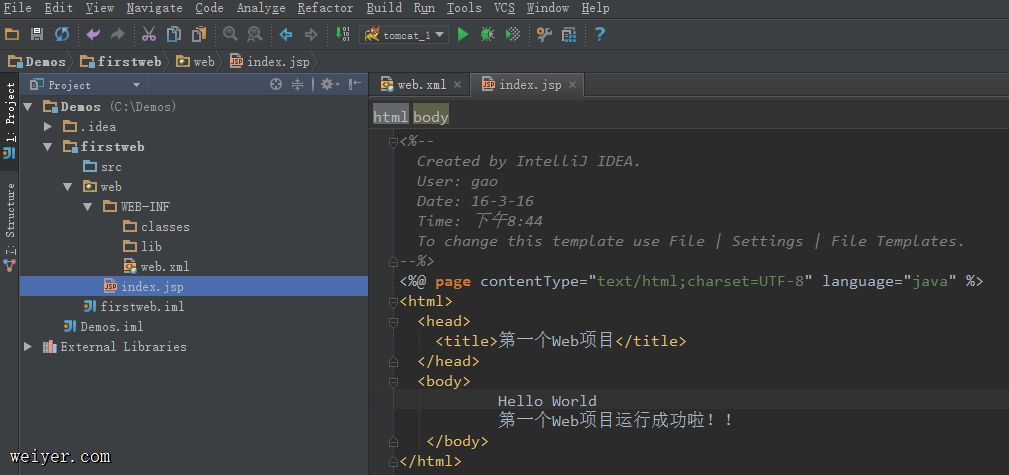Hide Project panel with pin icon

[355, 84]
